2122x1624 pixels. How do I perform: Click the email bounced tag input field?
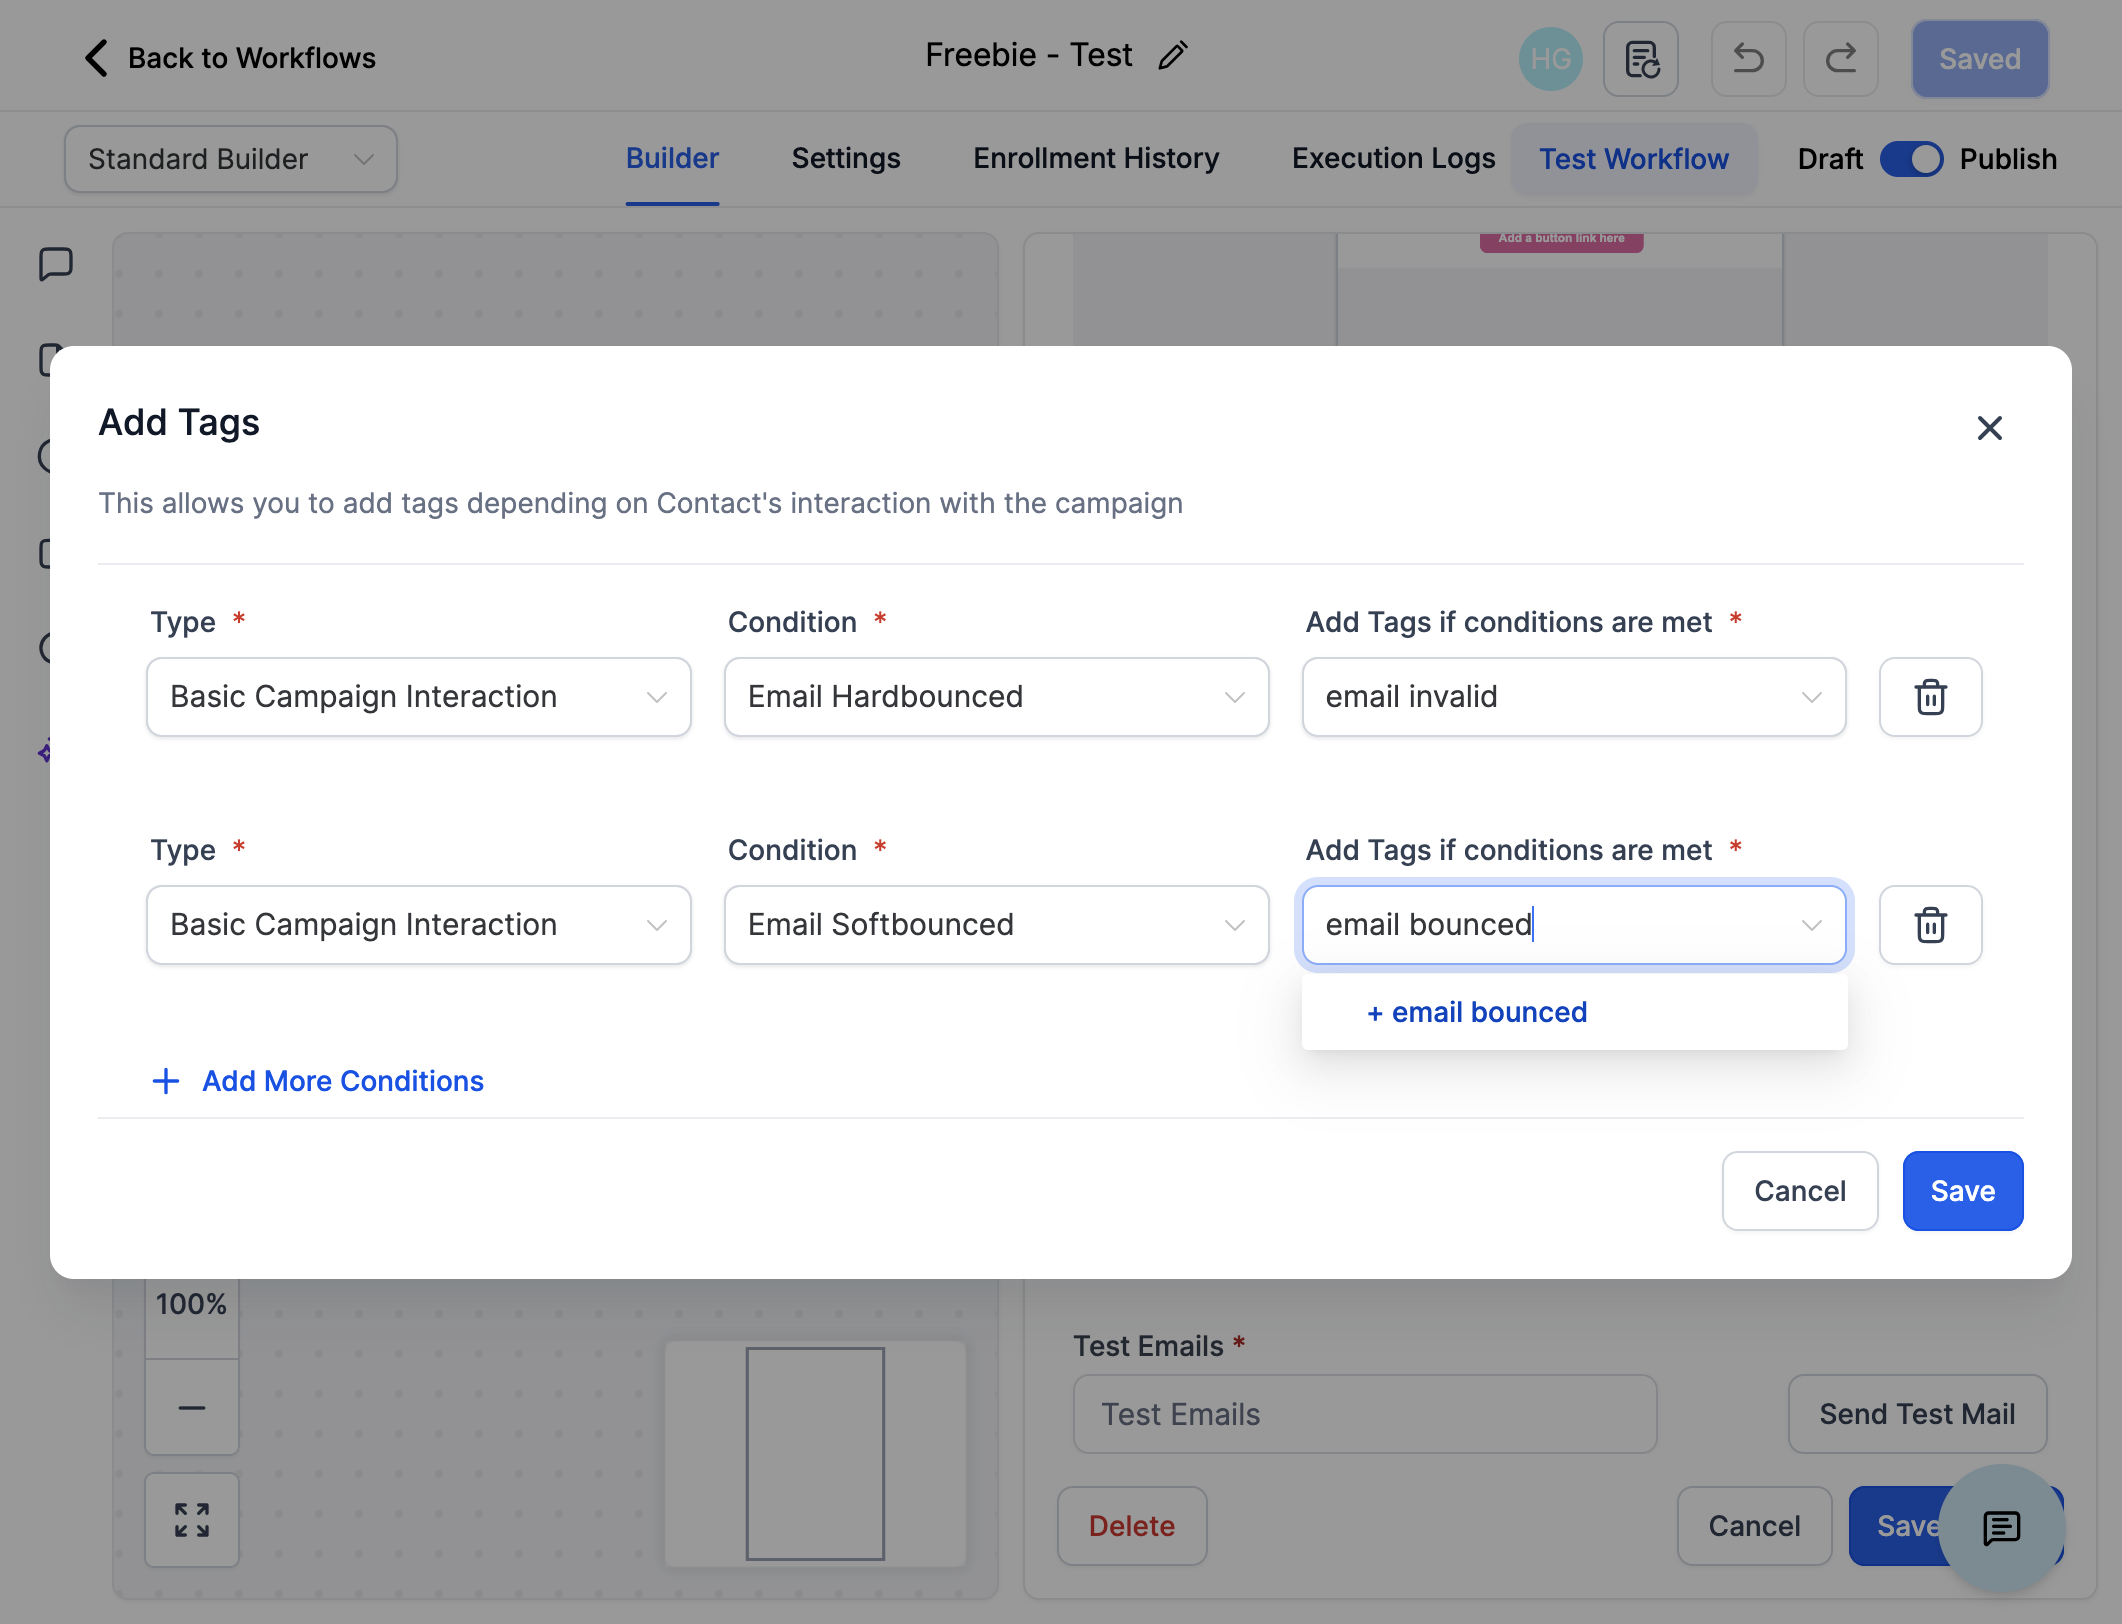pyautogui.click(x=1574, y=925)
